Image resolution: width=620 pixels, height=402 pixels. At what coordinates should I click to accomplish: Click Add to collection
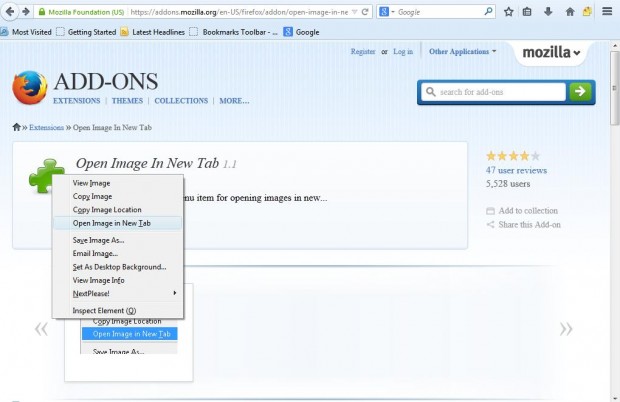522,211
